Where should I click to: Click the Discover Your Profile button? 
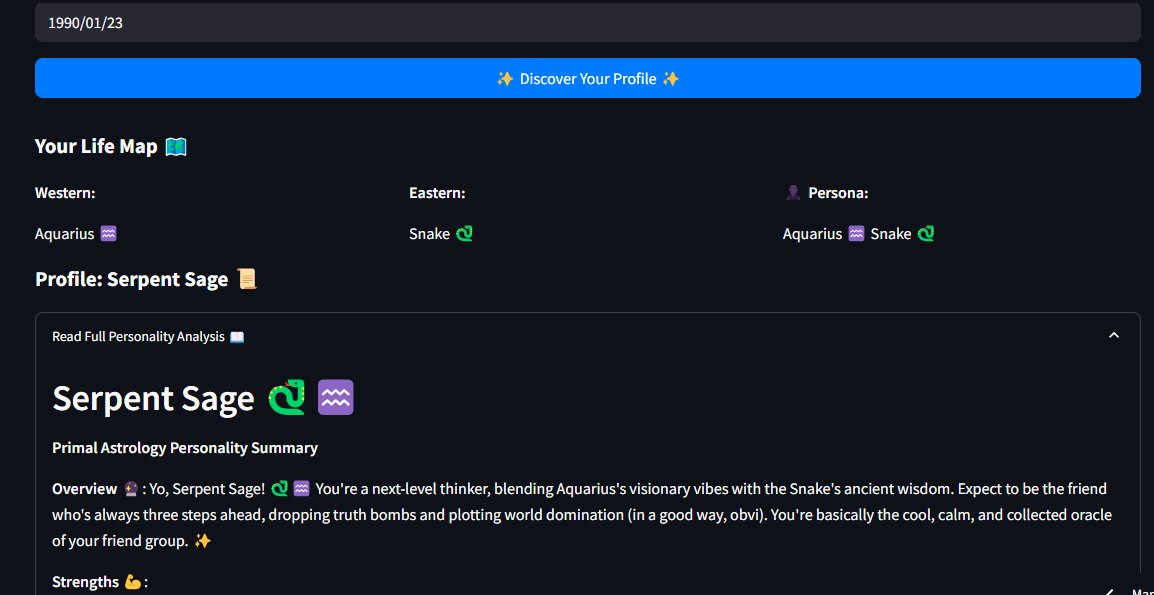tap(587, 78)
